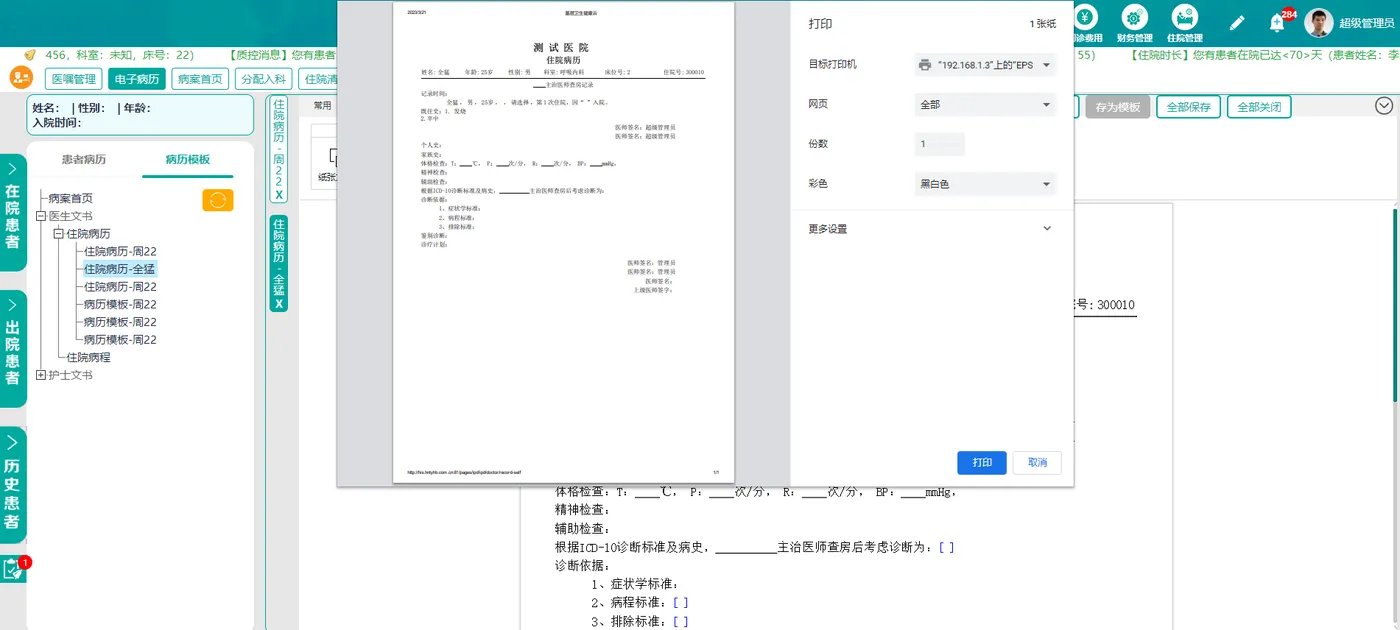Open the 电子病历 menu tab
The image size is (1400, 630).
[136, 79]
